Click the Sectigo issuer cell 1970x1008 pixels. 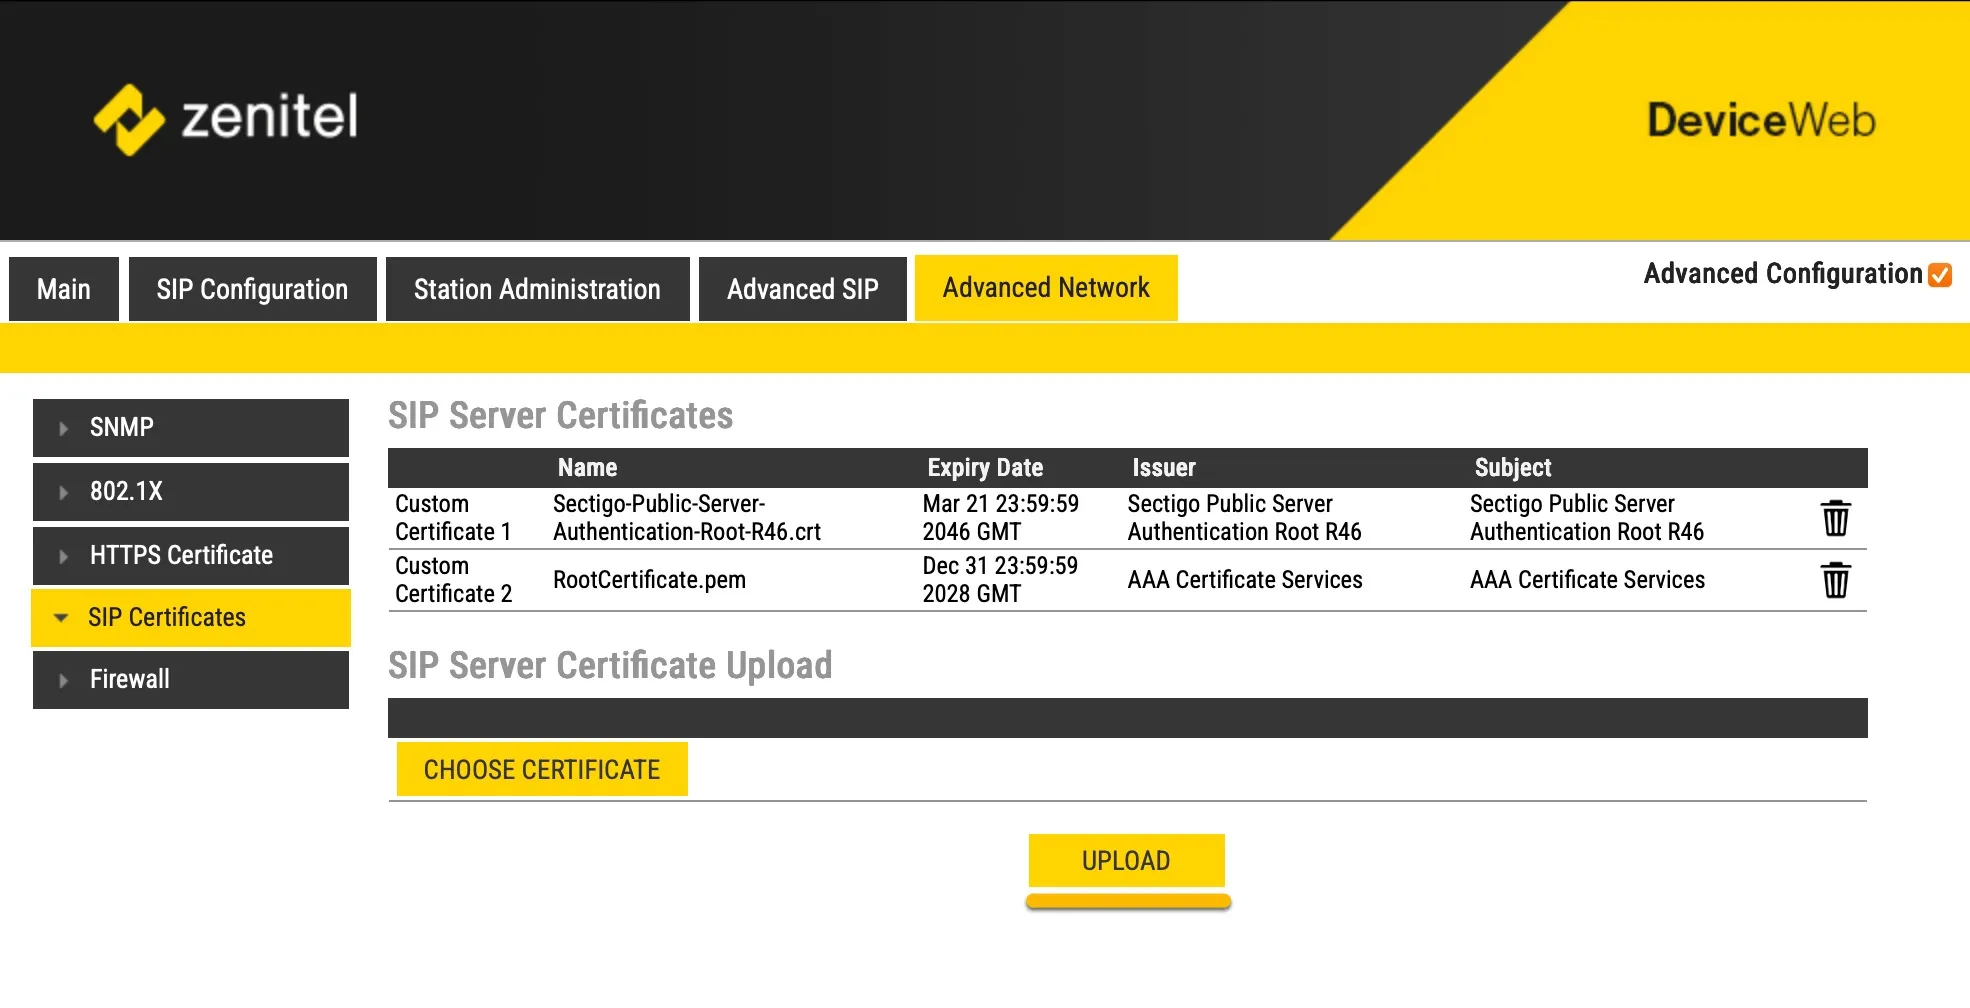coord(1244,518)
